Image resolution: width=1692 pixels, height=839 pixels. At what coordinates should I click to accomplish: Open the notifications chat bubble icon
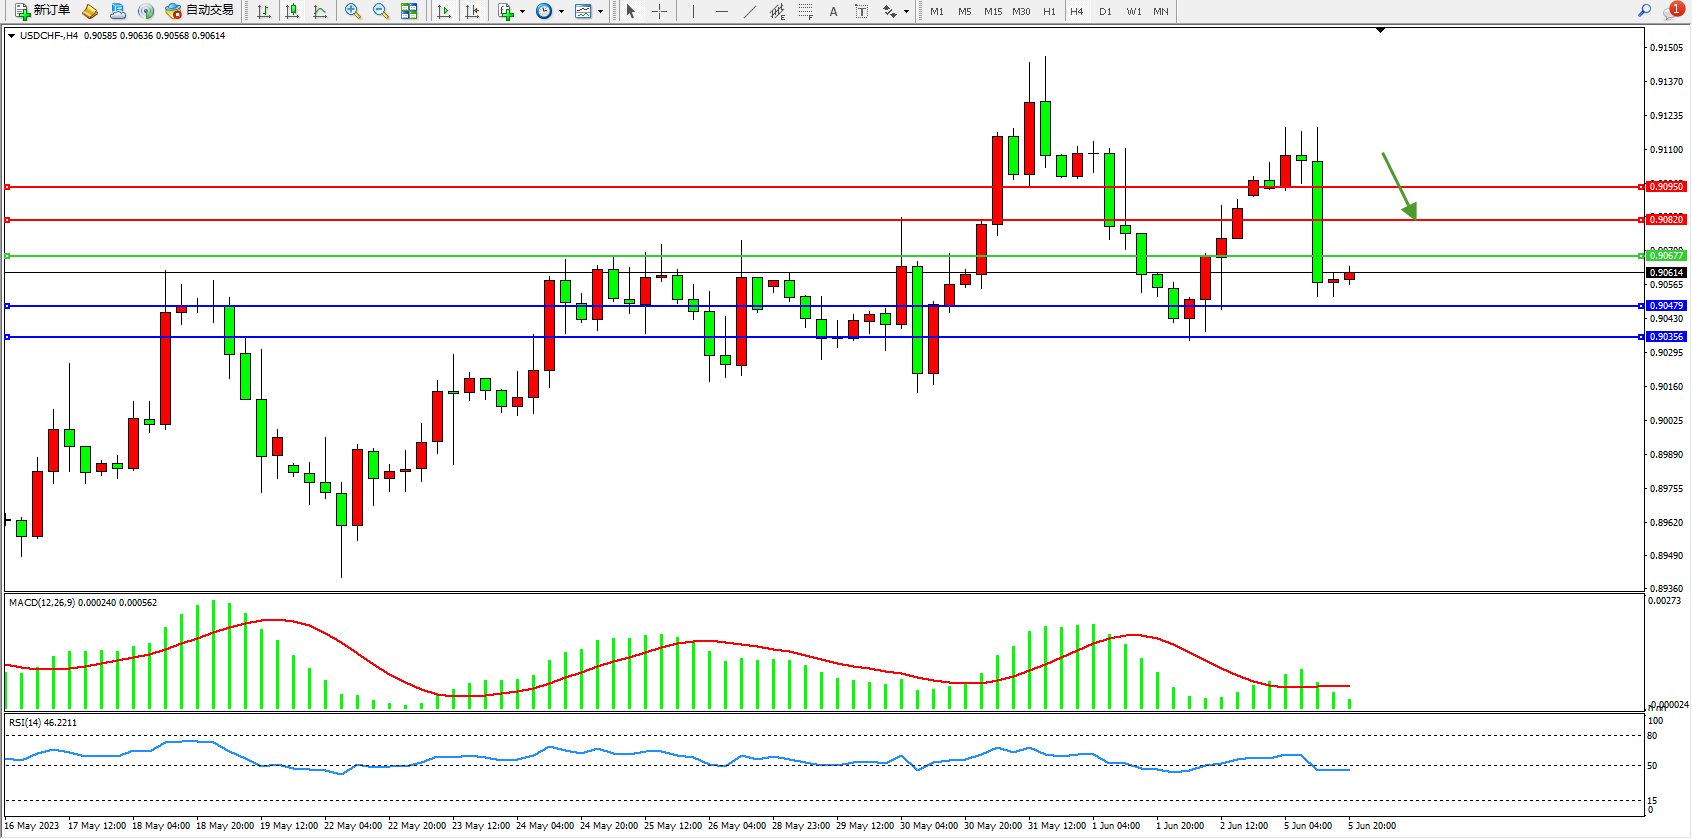click(x=1672, y=11)
